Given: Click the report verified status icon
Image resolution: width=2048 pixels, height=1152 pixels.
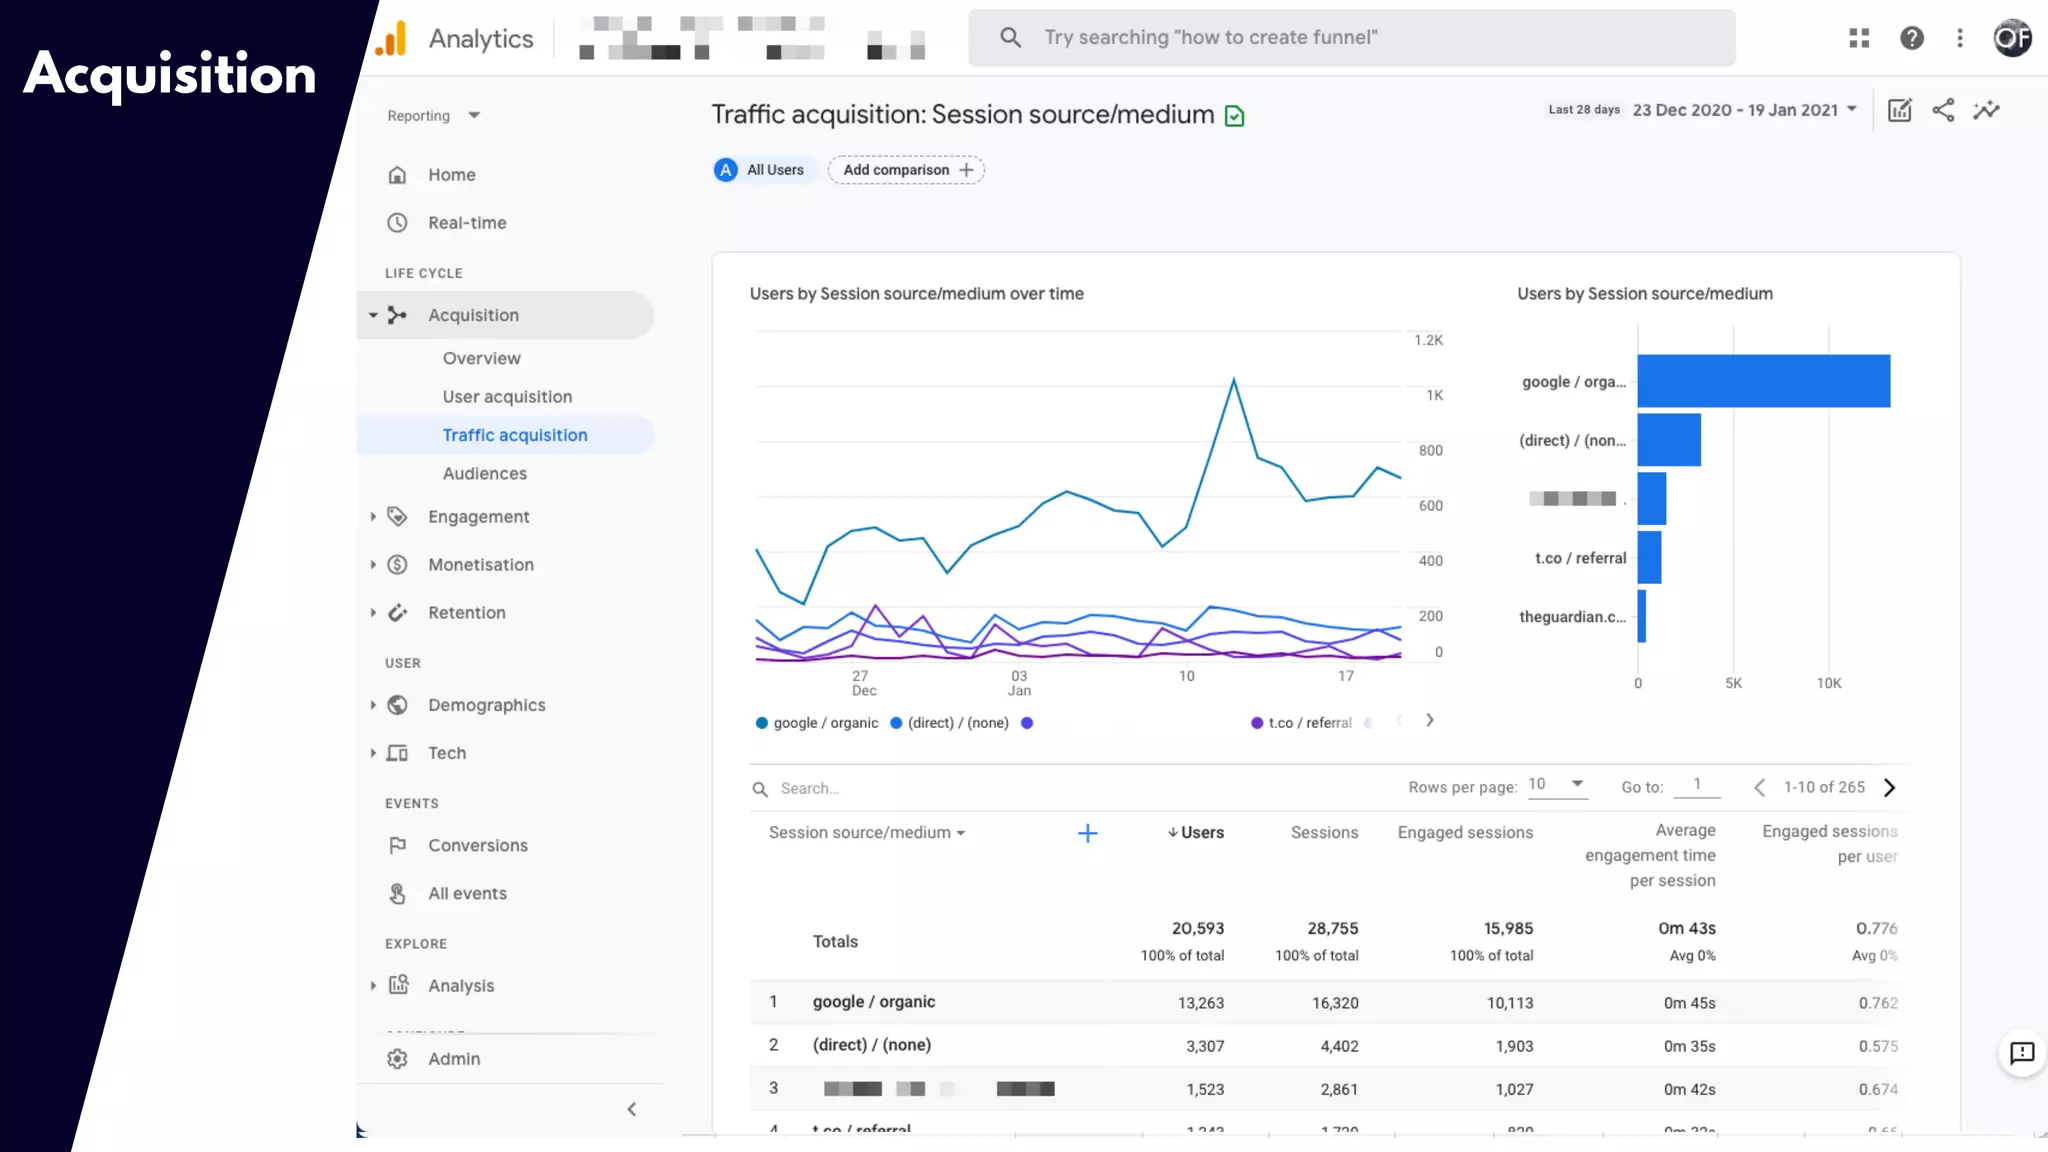Looking at the screenshot, I should pos(1235,116).
